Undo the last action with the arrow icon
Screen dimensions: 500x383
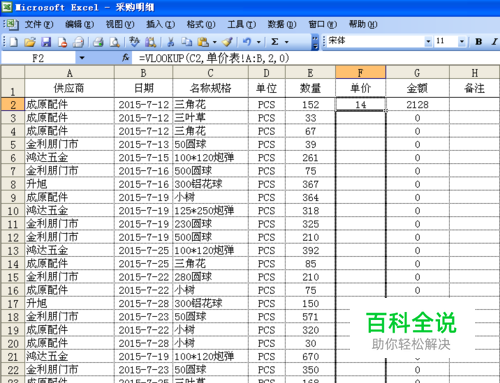point(247,42)
